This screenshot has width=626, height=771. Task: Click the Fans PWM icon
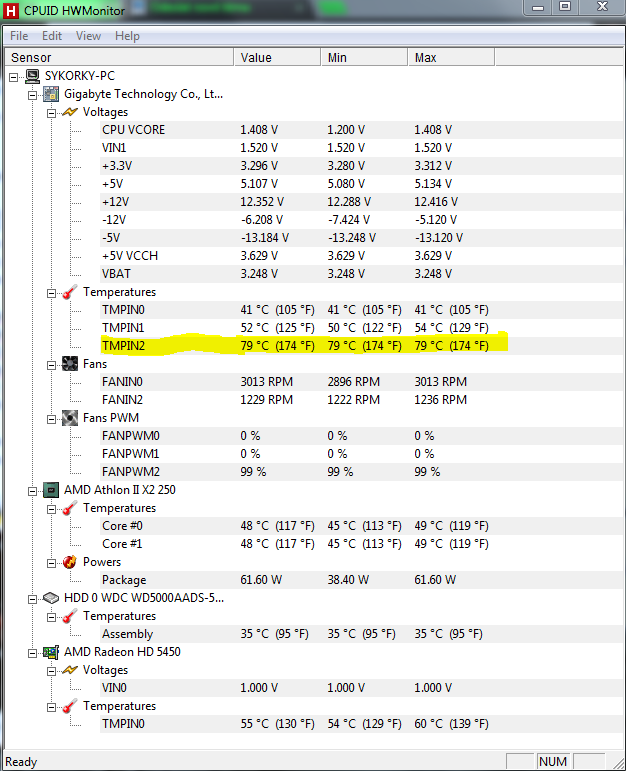tap(70, 418)
